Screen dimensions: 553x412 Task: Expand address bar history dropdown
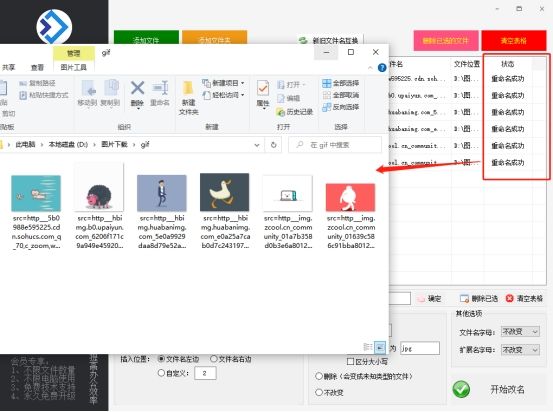pos(257,145)
